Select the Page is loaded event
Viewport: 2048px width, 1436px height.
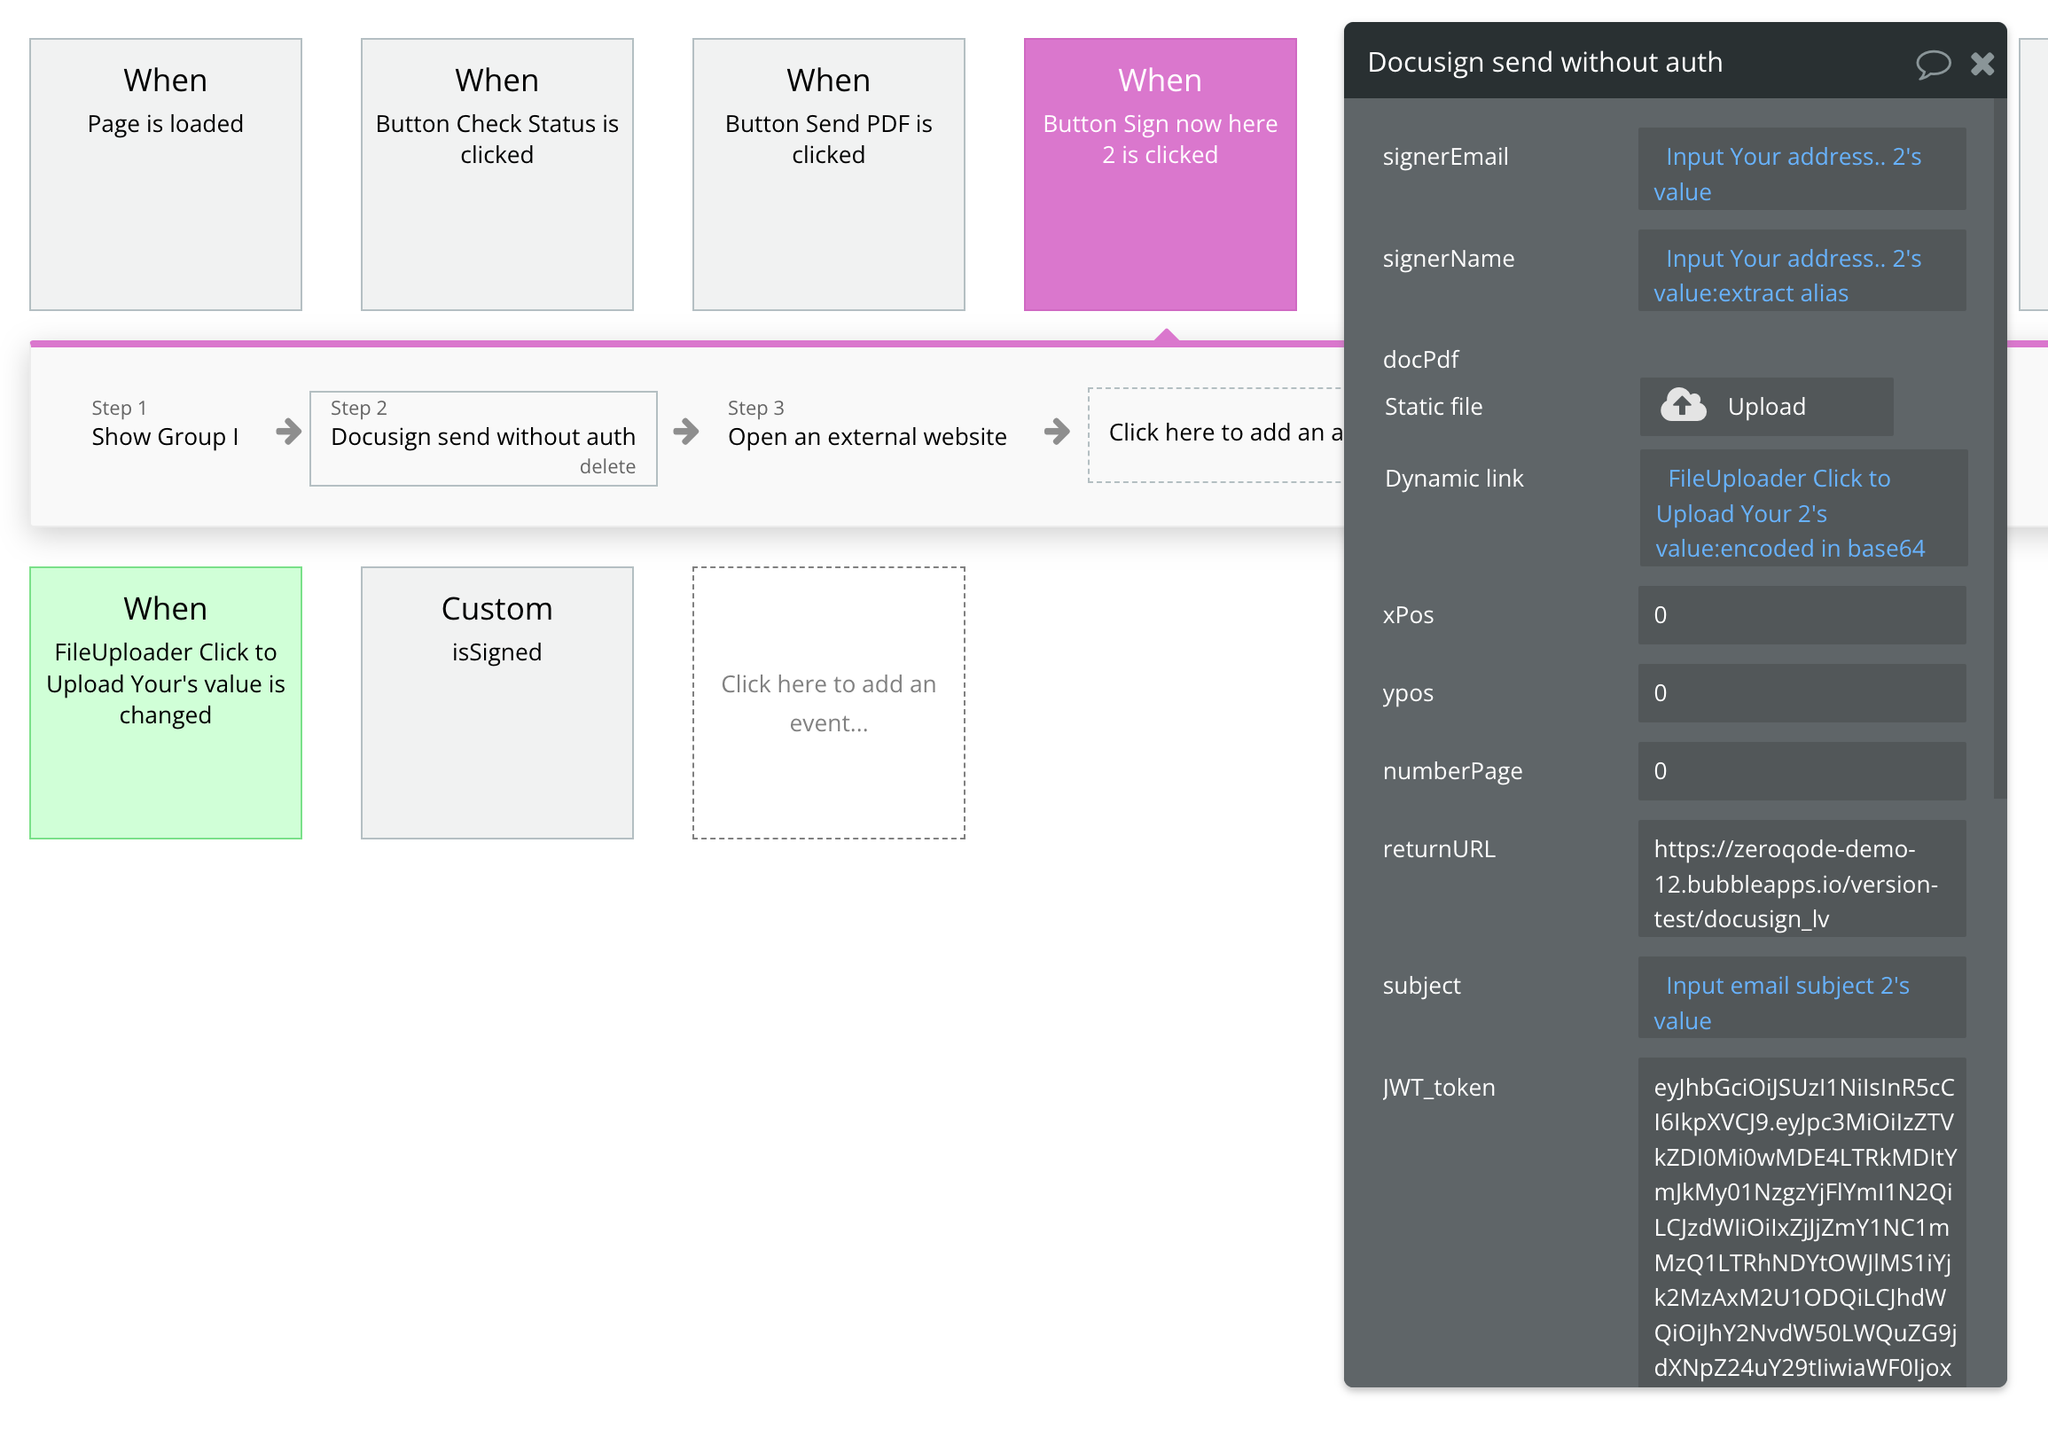tap(166, 175)
